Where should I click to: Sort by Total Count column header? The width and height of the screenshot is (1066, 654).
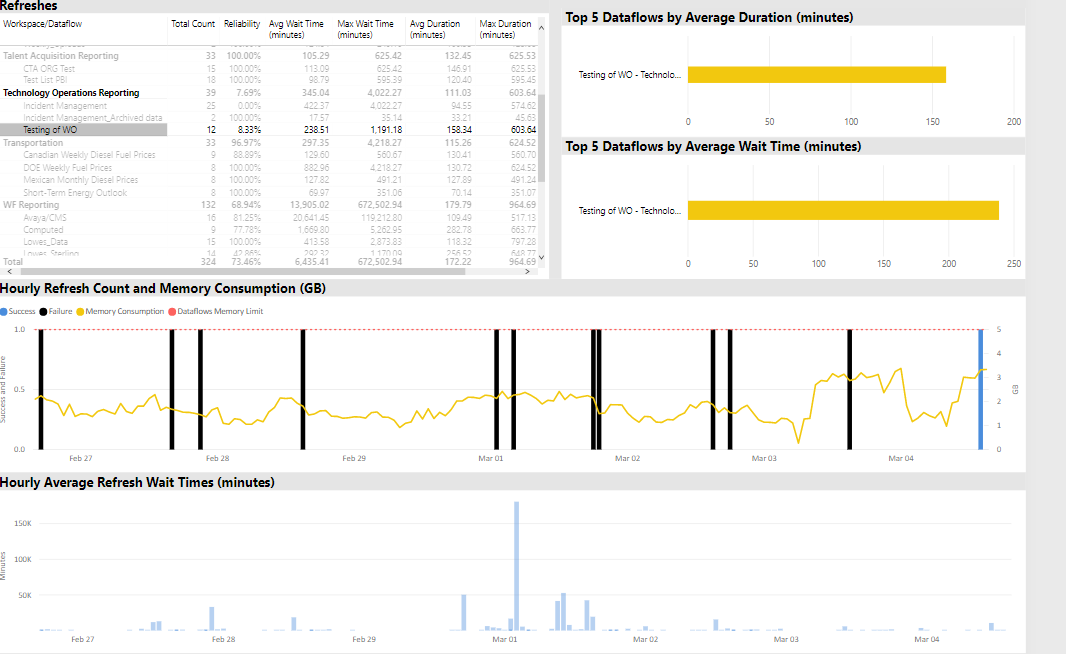tap(192, 24)
